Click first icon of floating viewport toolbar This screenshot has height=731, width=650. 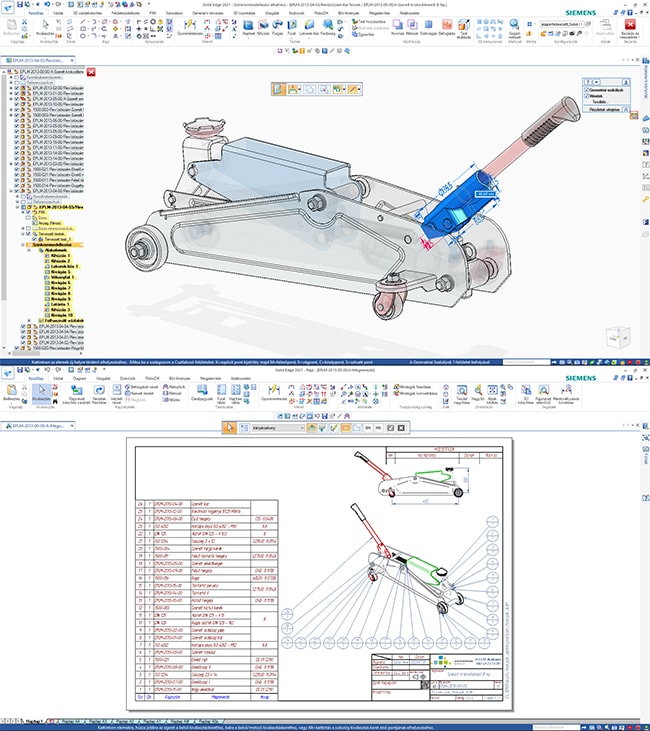pos(279,89)
